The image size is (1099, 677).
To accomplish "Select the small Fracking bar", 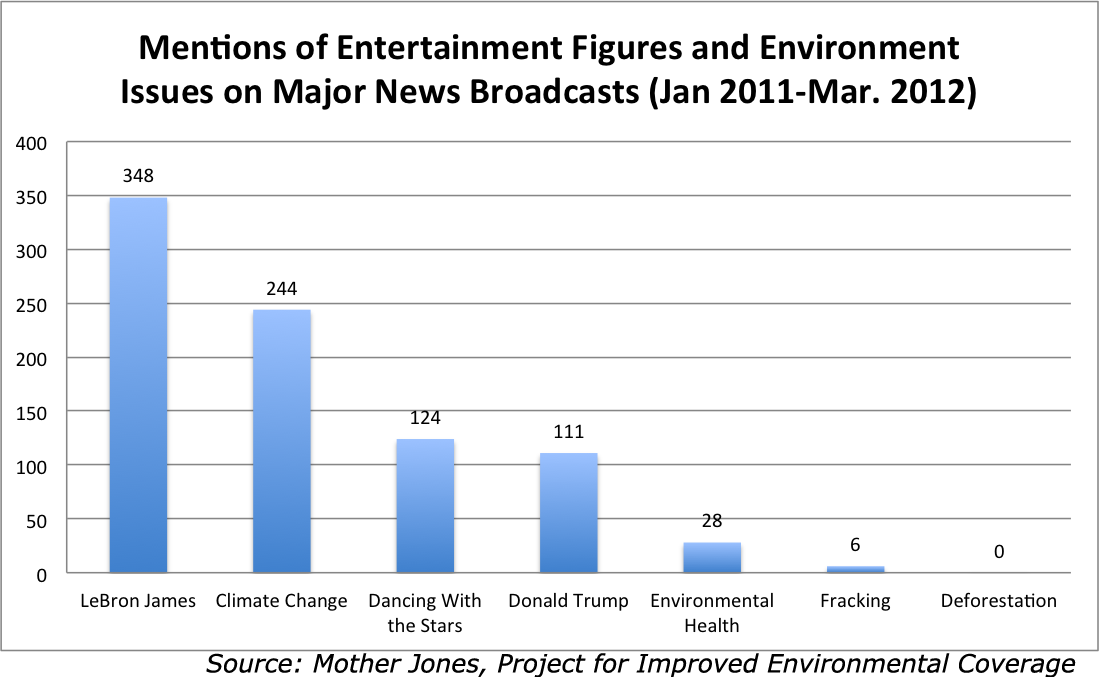I will click(855, 569).
